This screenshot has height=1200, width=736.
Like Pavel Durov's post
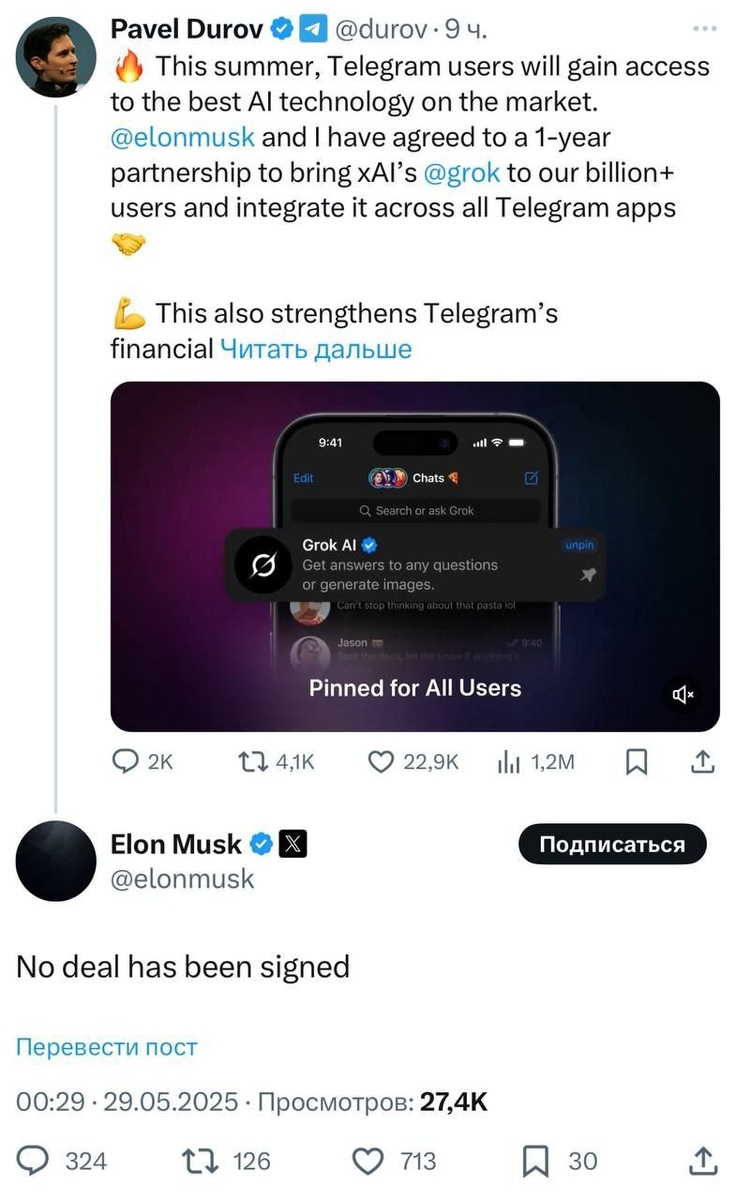[x=383, y=762]
